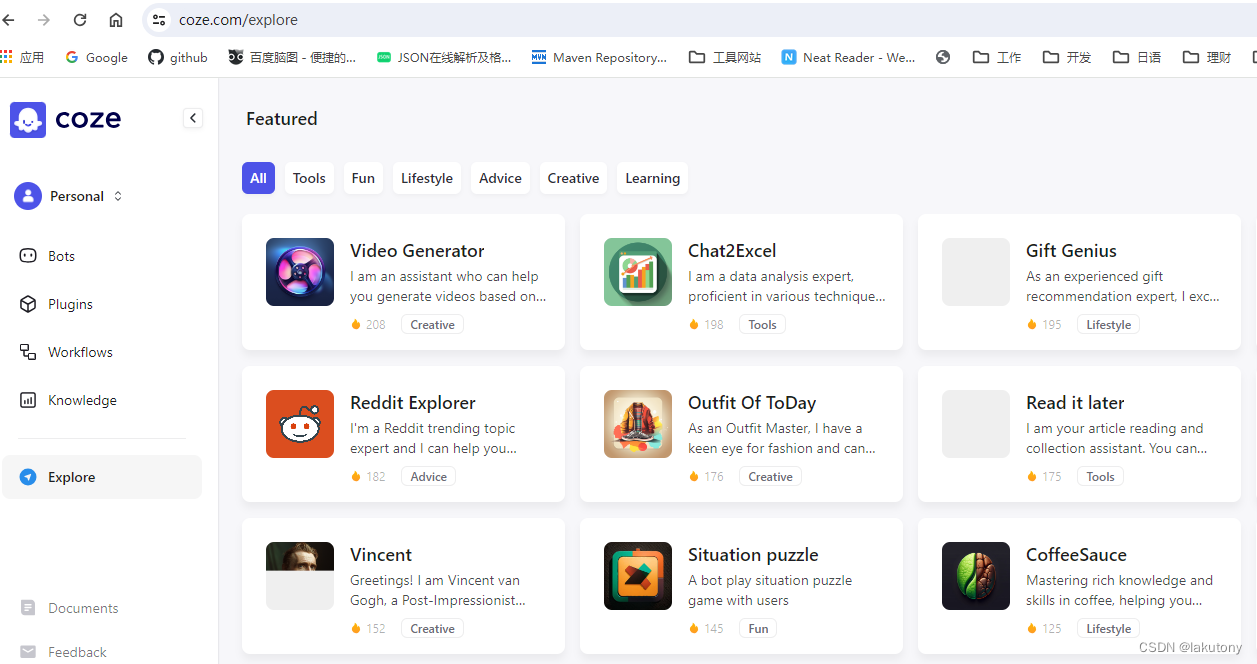Viewport: 1257px width, 664px height.
Task: Click the CoffeeSauce coffee bean icon
Action: [976, 576]
